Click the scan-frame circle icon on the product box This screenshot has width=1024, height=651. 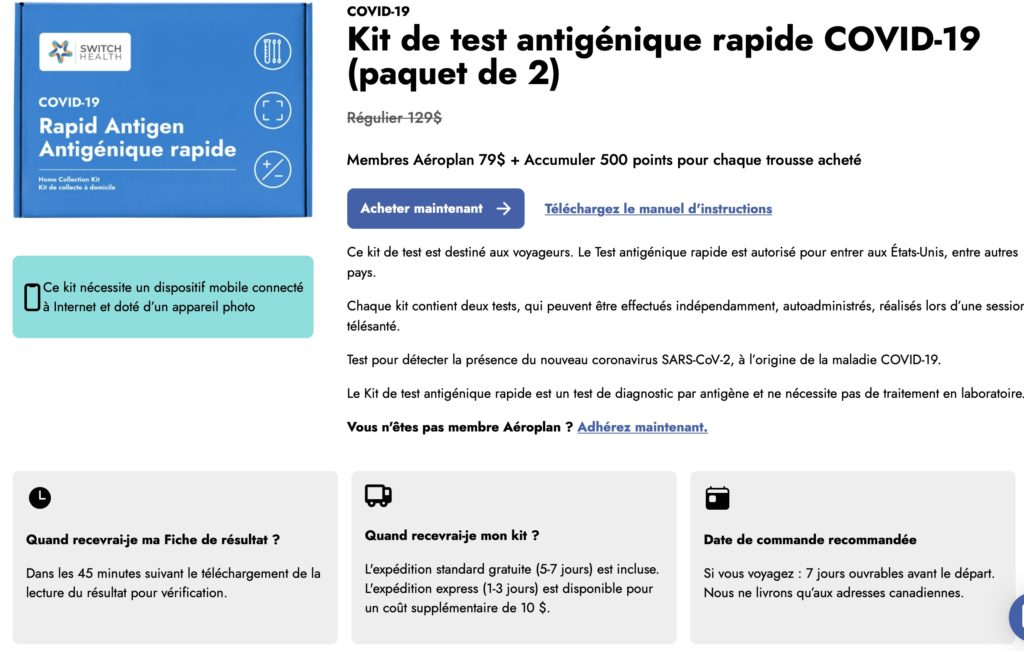271,110
